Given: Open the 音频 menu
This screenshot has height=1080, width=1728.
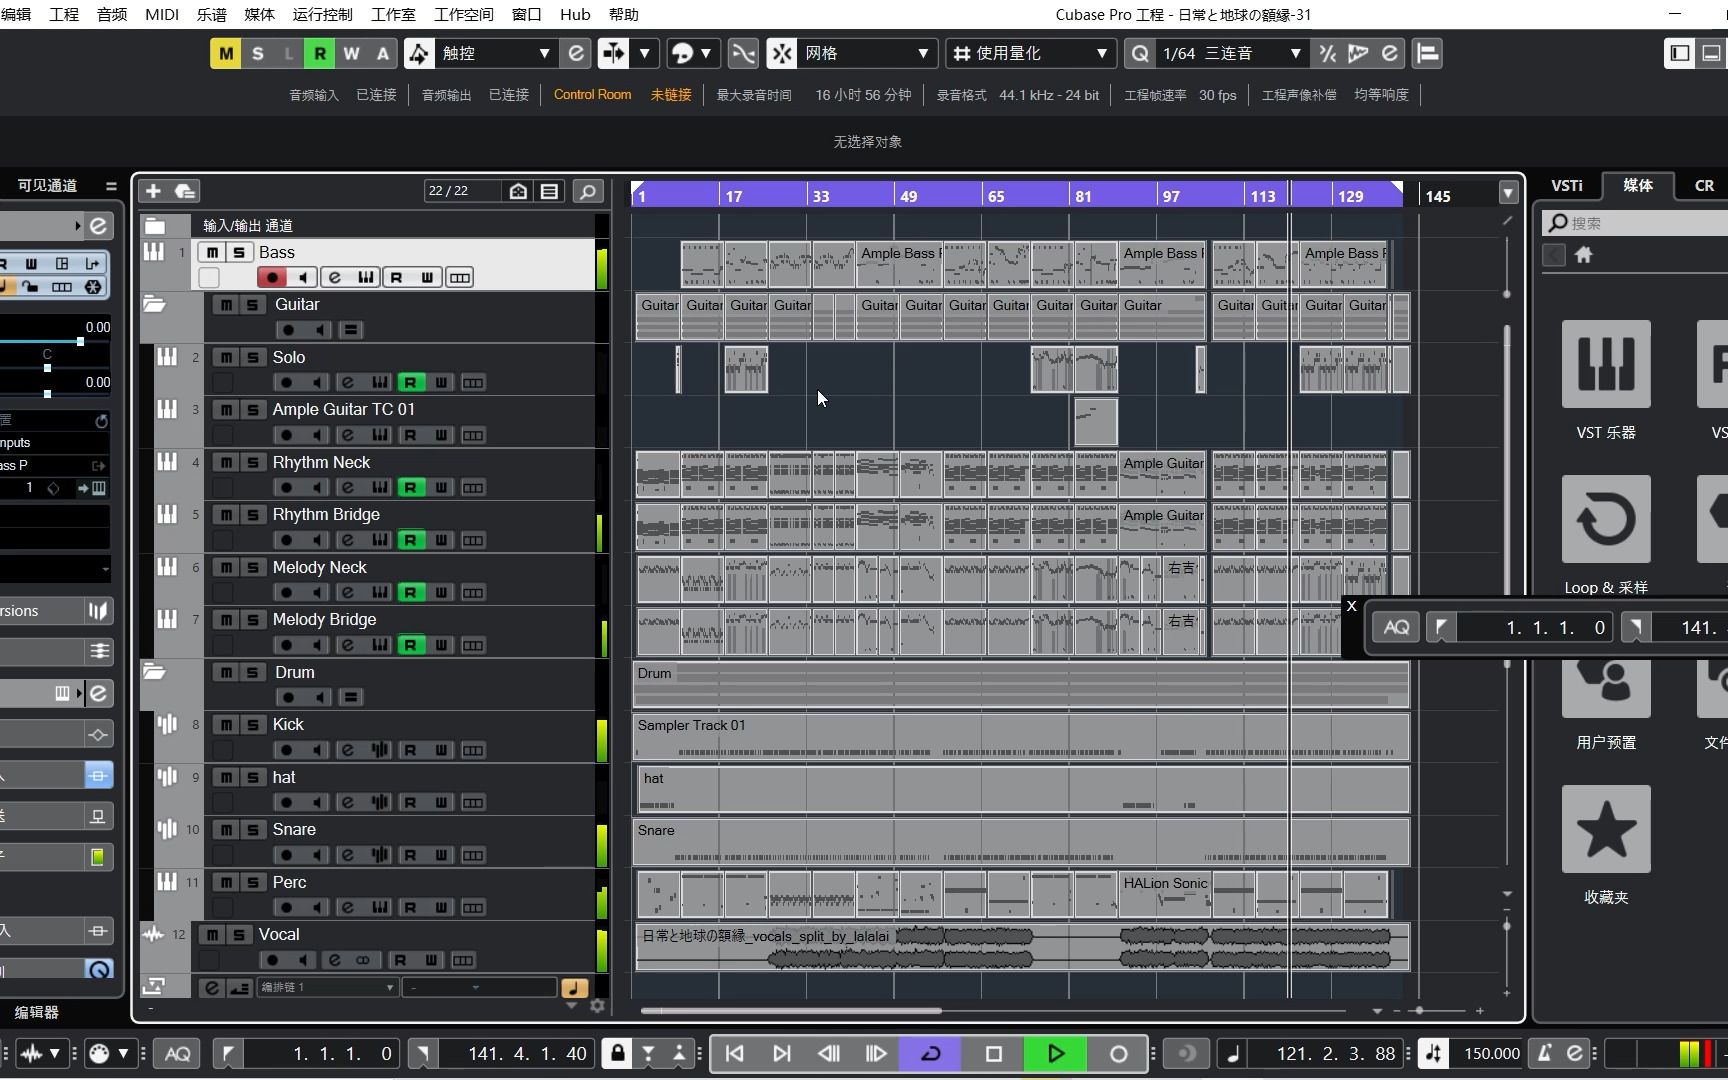Looking at the screenshot, I should coord(112,14).
